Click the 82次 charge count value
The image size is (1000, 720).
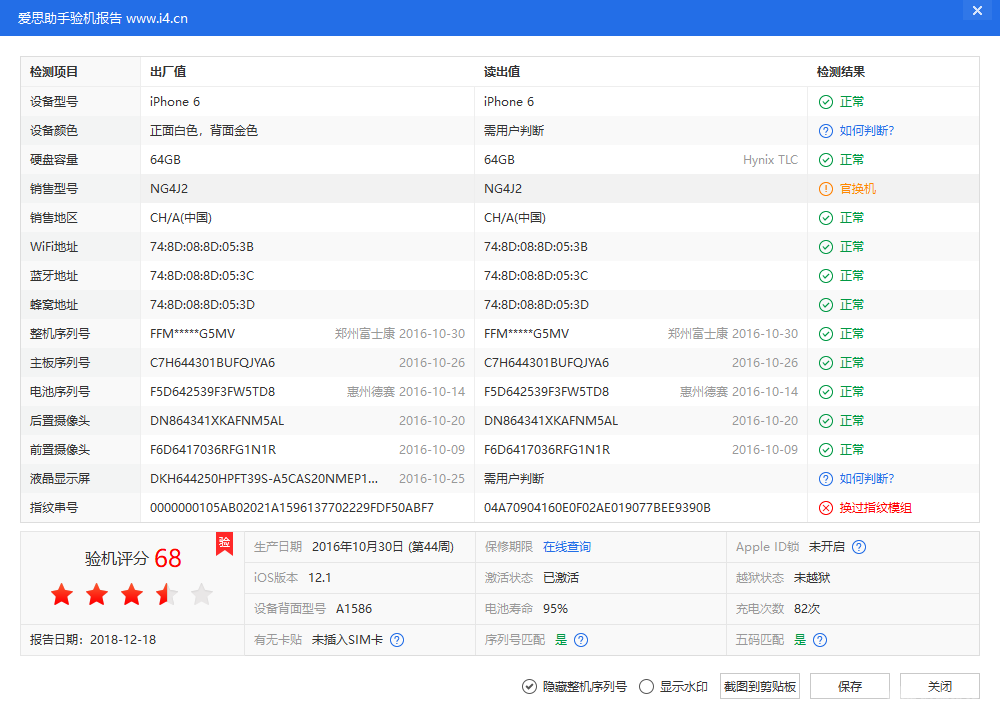click(x=807, y=609)
